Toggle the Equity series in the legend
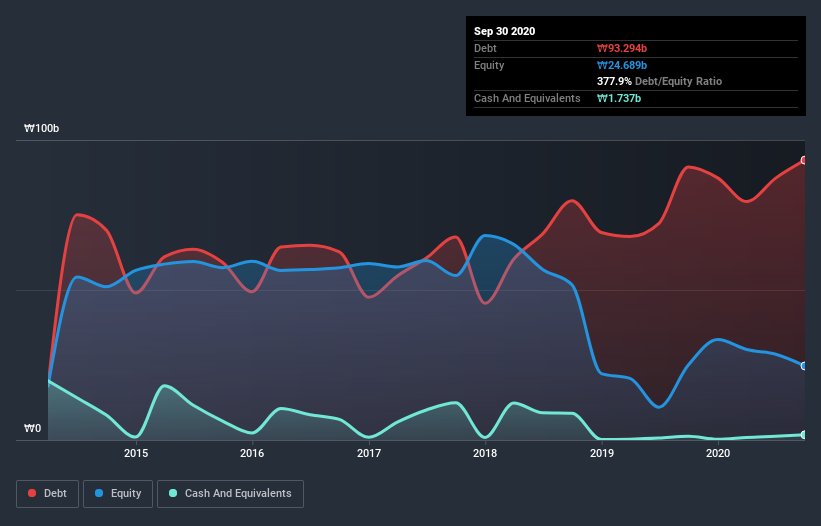 118,494
